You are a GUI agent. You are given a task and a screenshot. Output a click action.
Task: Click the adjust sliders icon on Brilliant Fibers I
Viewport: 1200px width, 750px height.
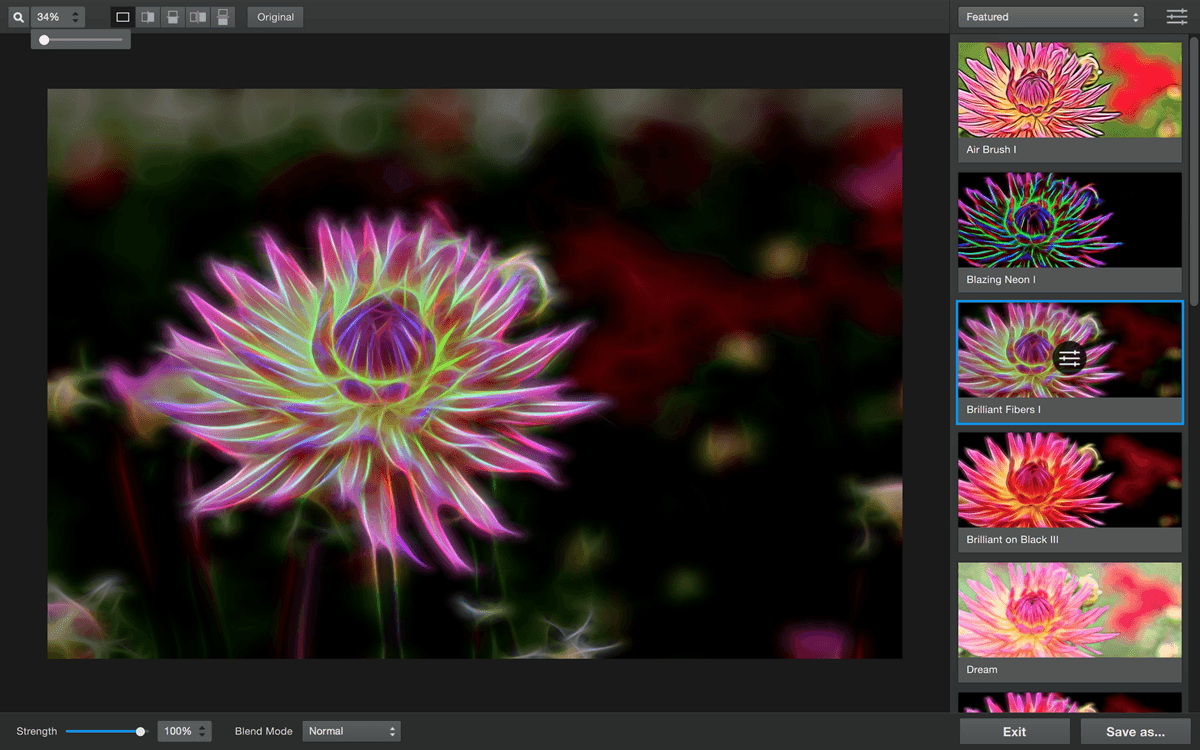coord(1069,357)
